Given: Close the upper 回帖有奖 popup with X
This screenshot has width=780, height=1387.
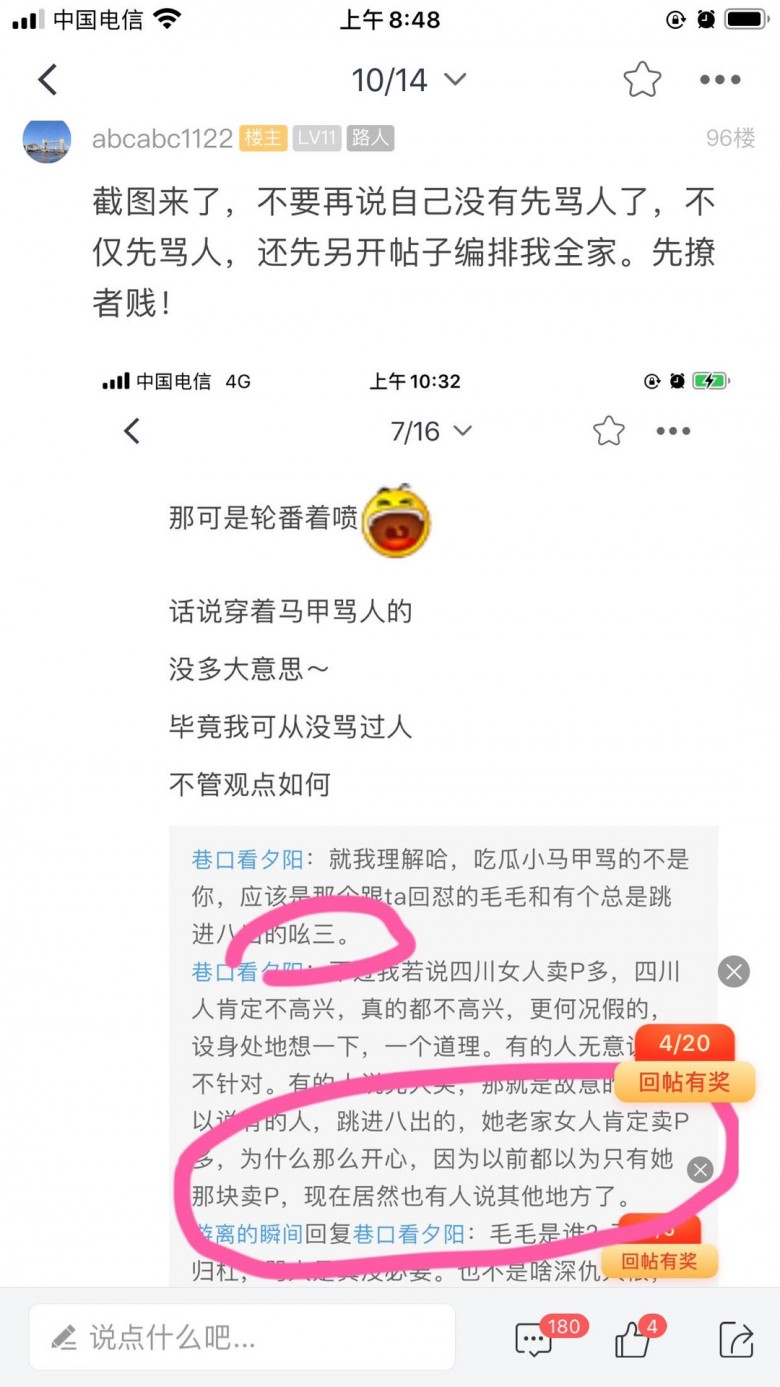Looking at the screenshot, I should tap(734, 971).
